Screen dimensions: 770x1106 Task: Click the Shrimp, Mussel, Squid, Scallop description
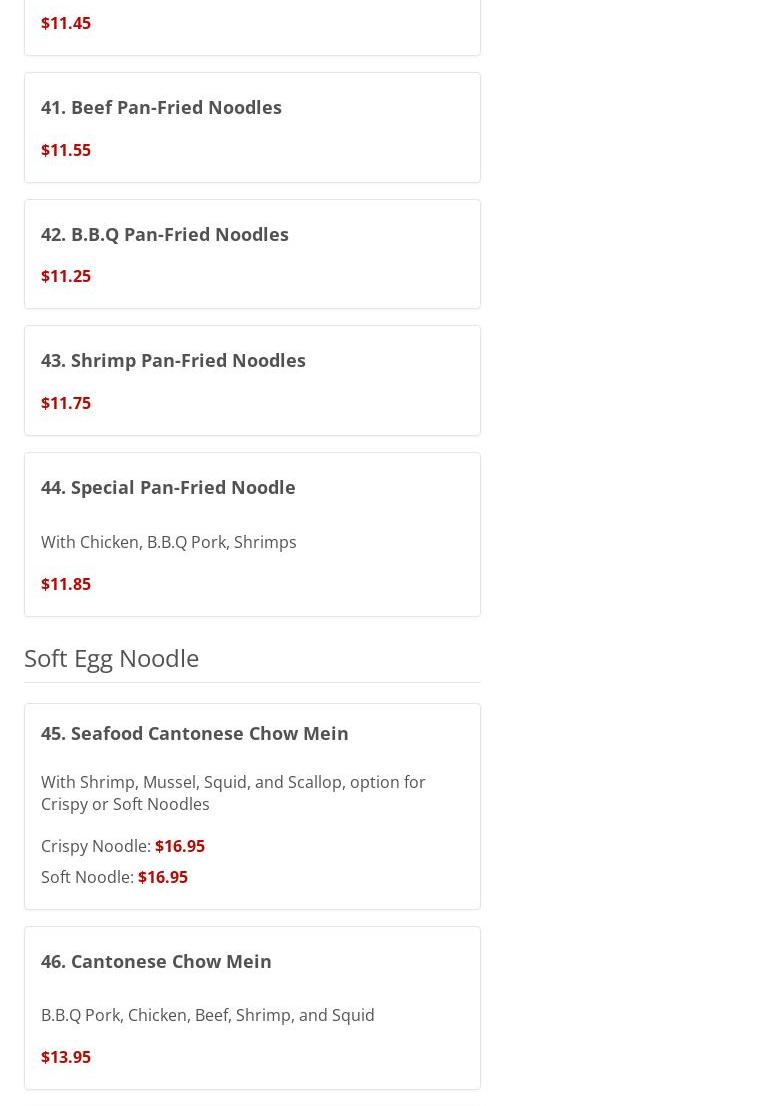(233, 793)
